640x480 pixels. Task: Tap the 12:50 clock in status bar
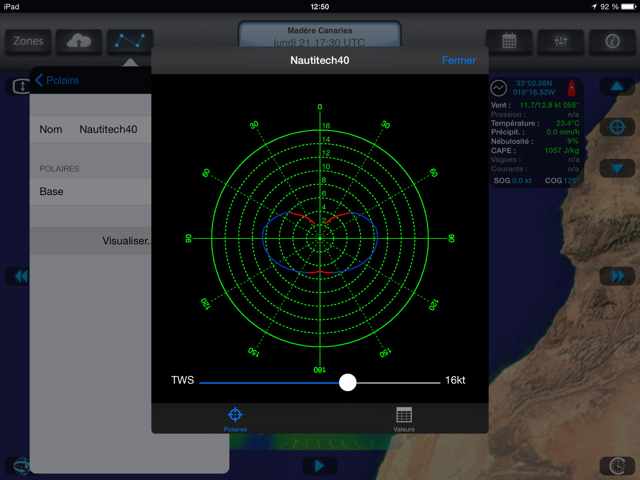pyautogui.click(x=320, y=7)
